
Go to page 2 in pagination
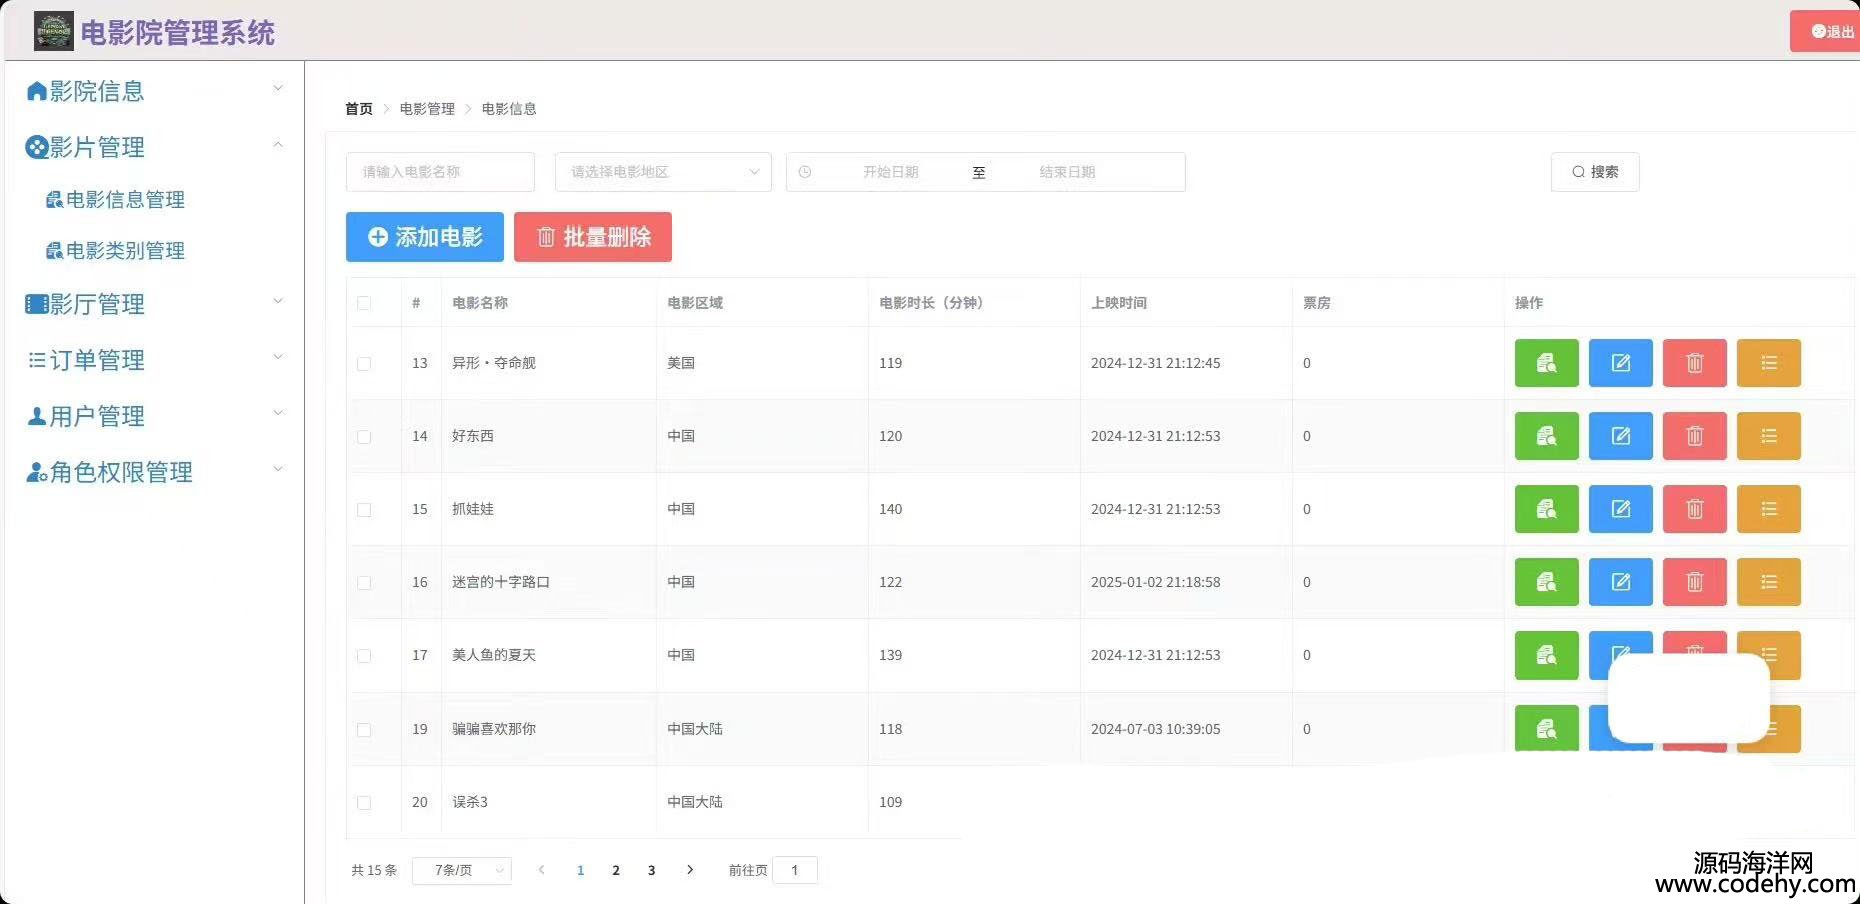[616, 871]
